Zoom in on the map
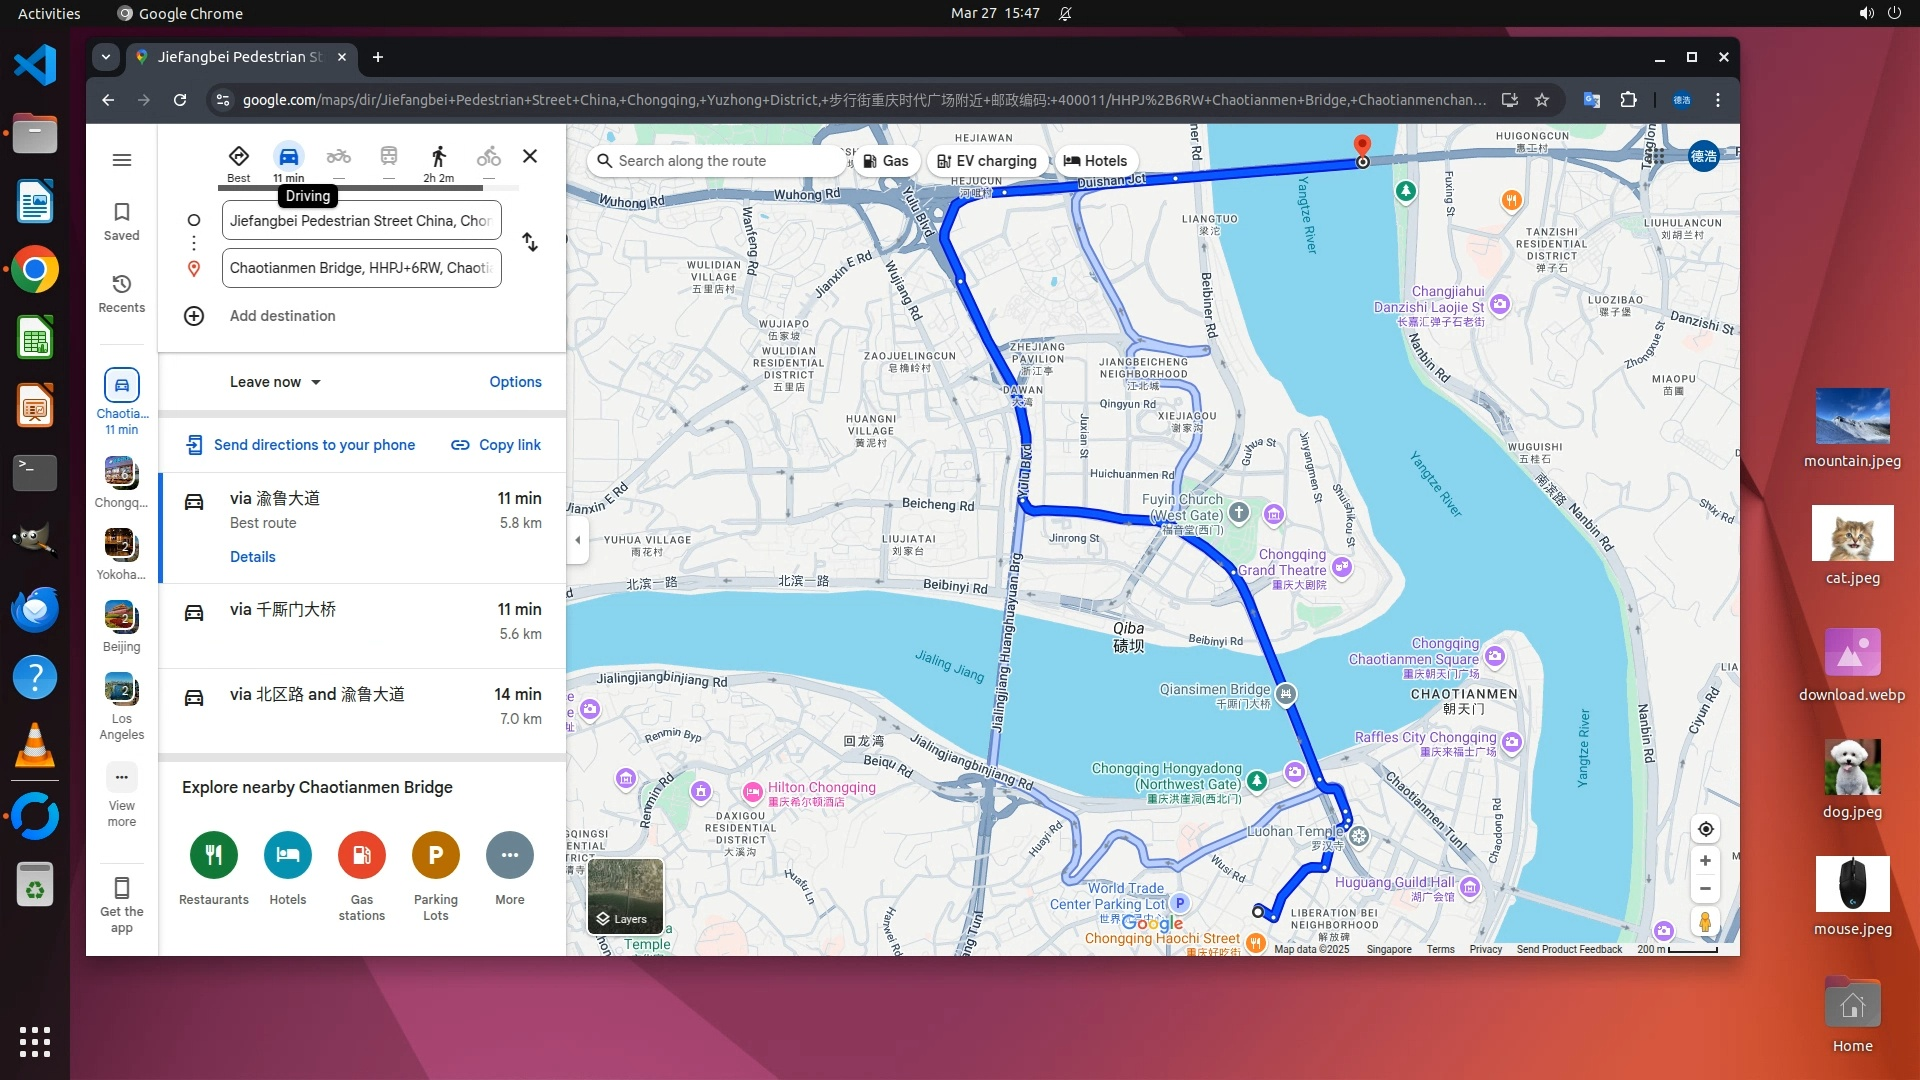Image resolution: width=1920 pixels, height=1080 pixels. click(x=1705, y=861)
